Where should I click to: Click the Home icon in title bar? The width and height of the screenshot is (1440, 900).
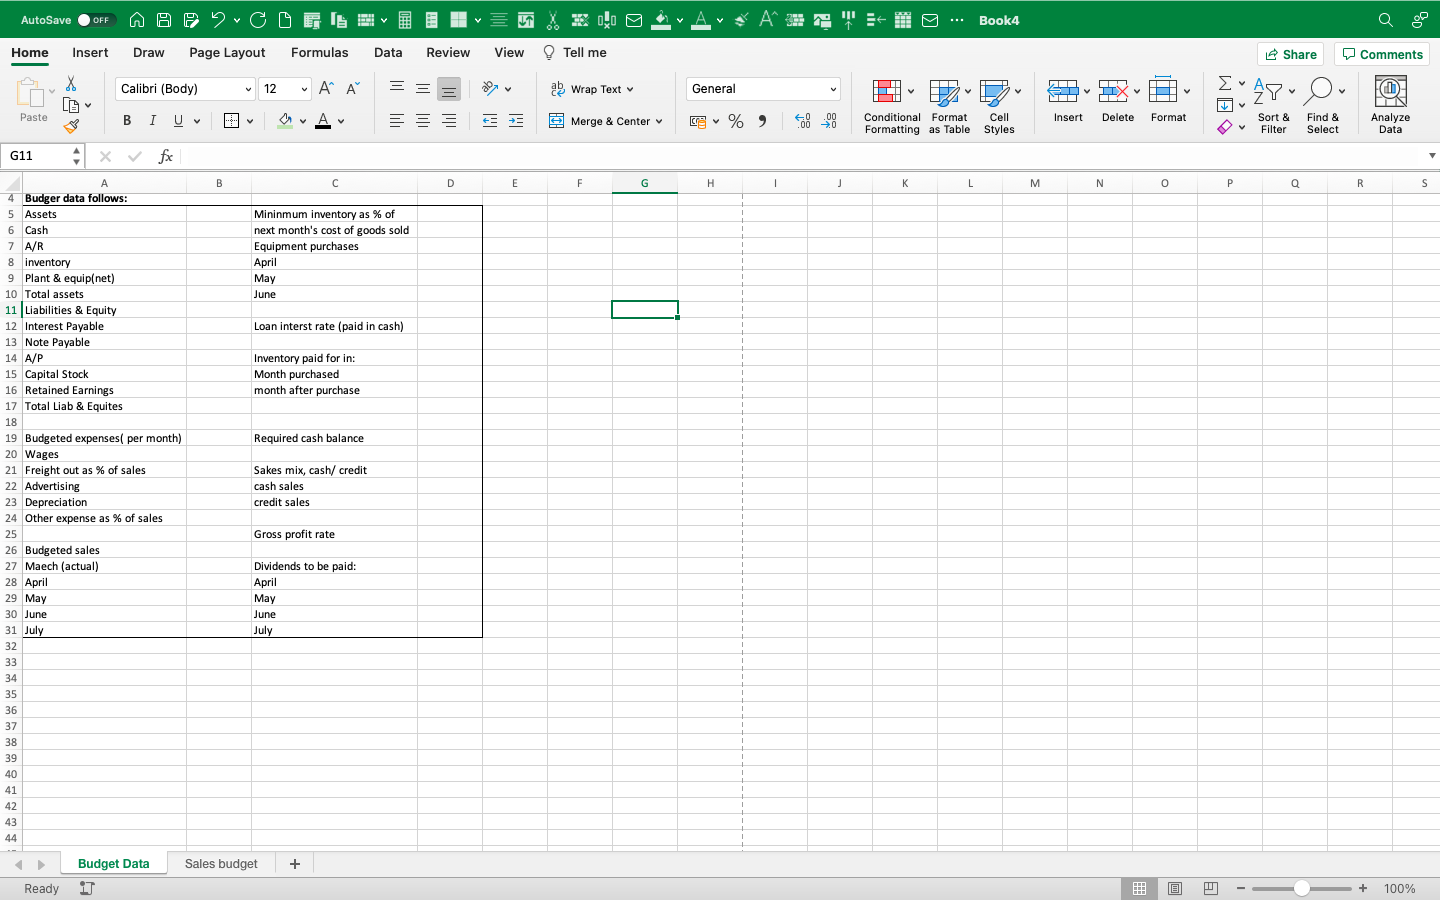[x=137, y=20]
